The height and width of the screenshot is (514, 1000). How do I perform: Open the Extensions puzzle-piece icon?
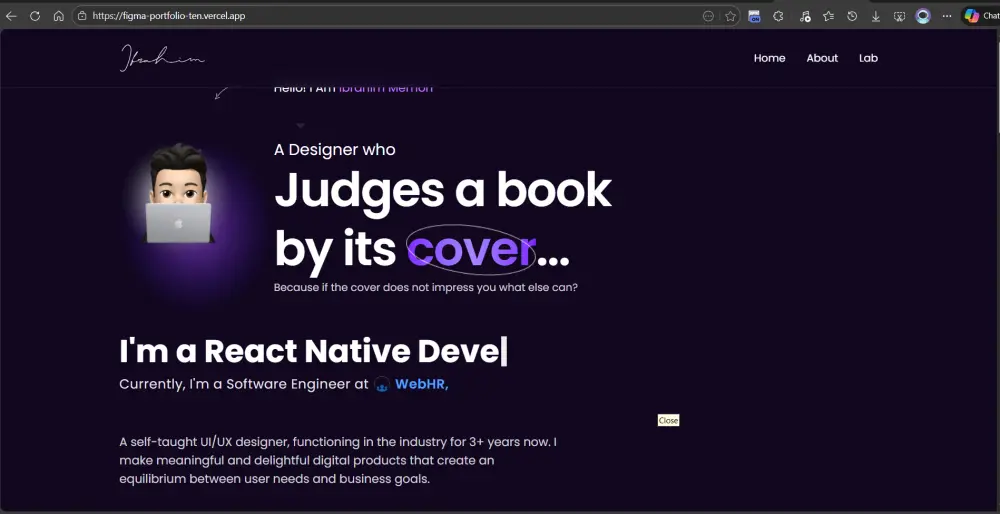pyautogui.click(x=778, y=16)
